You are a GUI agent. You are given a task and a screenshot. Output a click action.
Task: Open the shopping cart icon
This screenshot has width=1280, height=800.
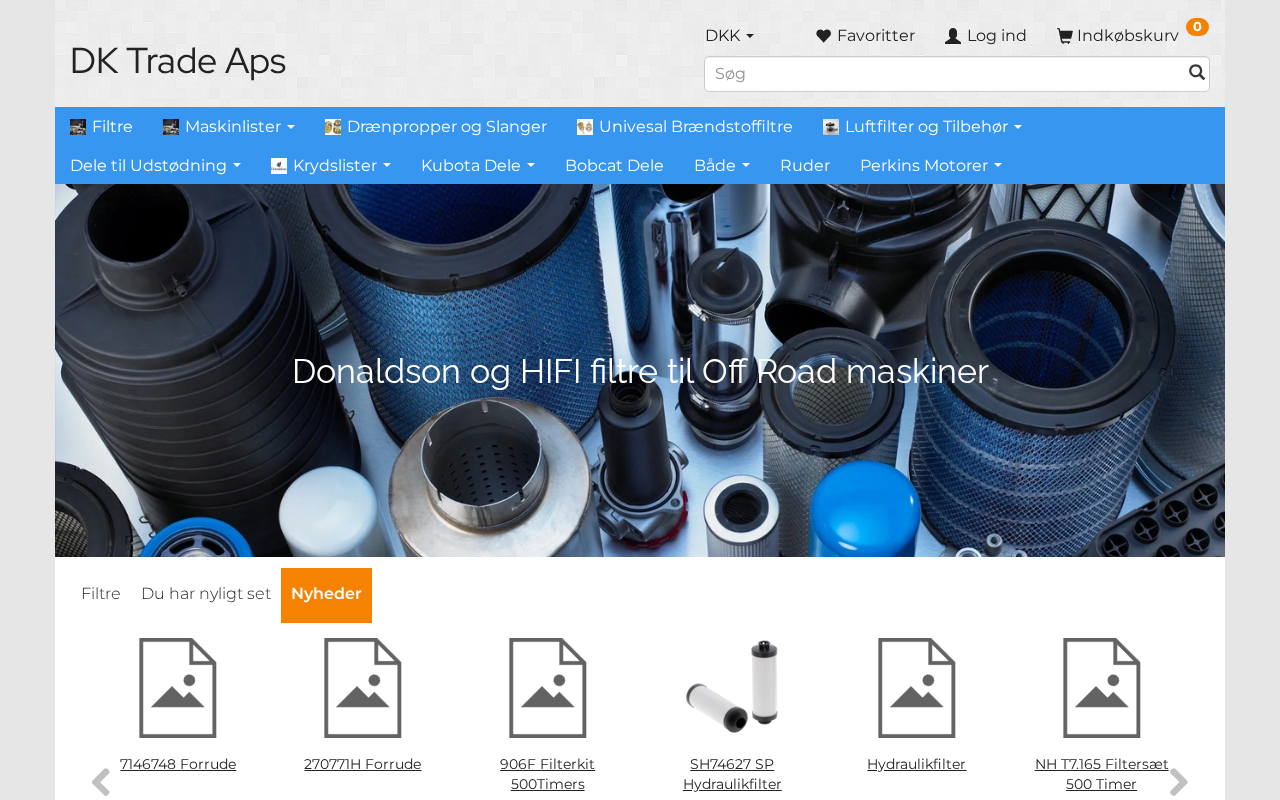tap(1065, 36)
